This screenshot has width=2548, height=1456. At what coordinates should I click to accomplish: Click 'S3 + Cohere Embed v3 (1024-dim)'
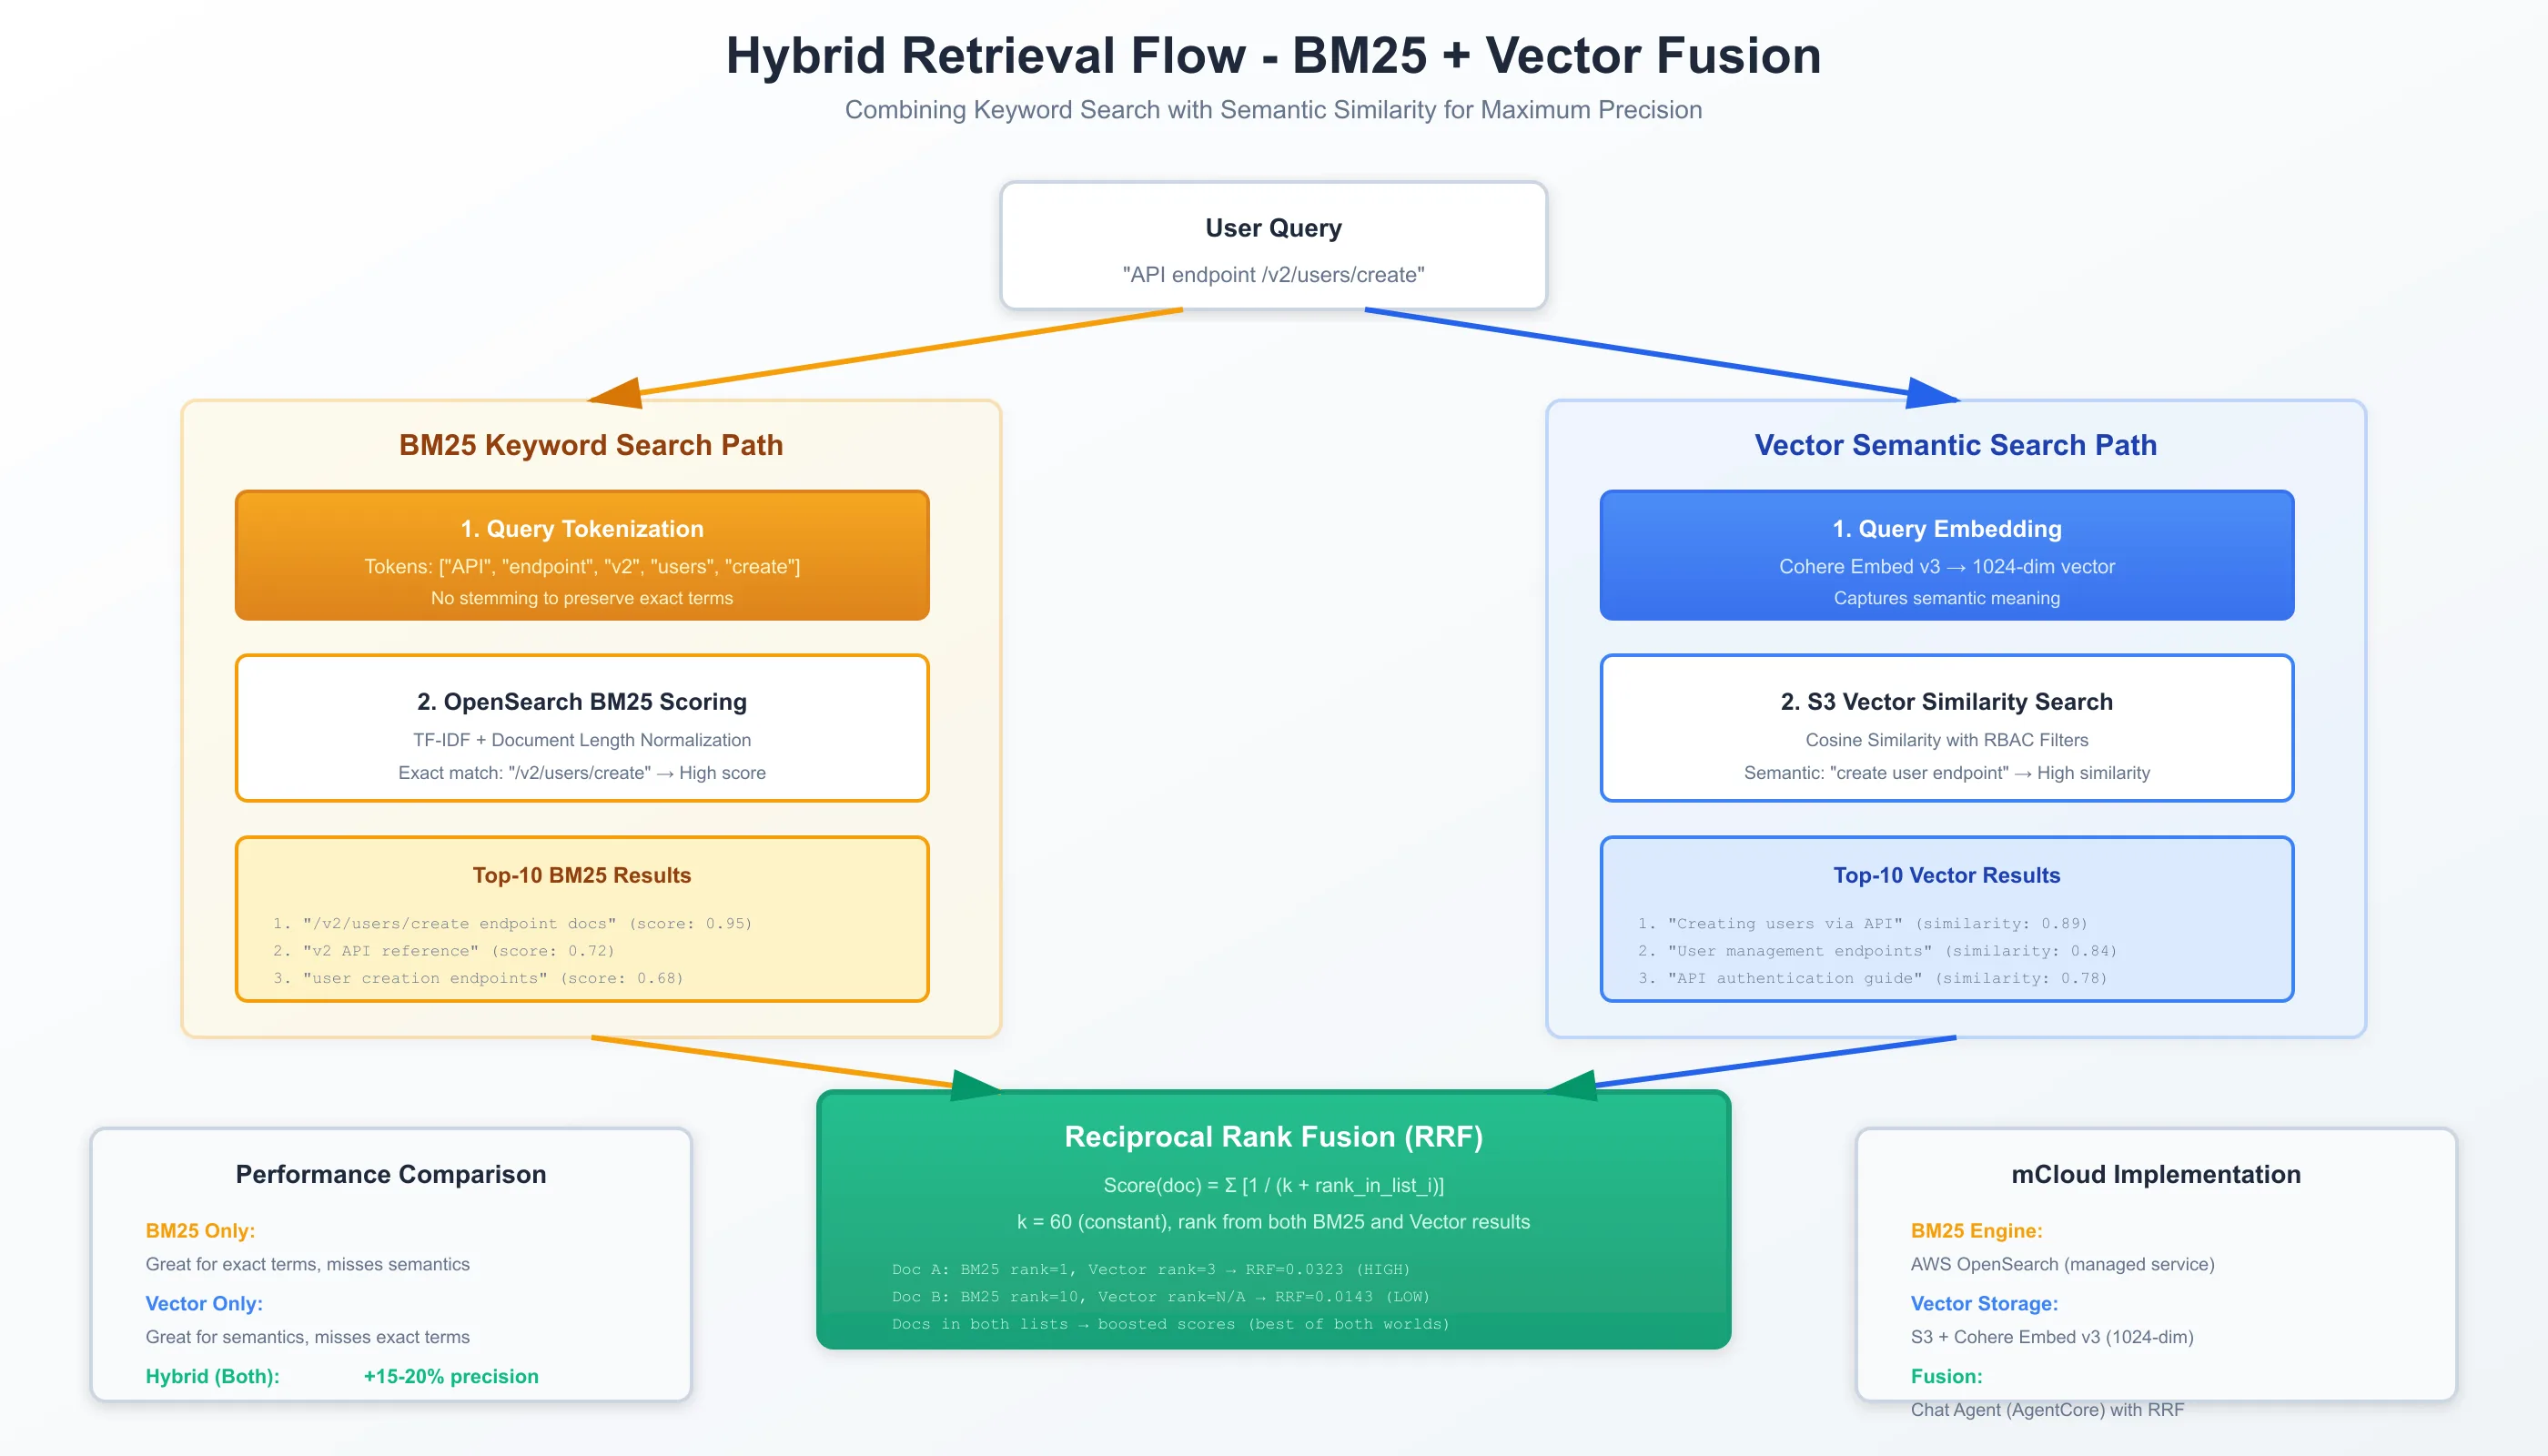[2052, 1337]
